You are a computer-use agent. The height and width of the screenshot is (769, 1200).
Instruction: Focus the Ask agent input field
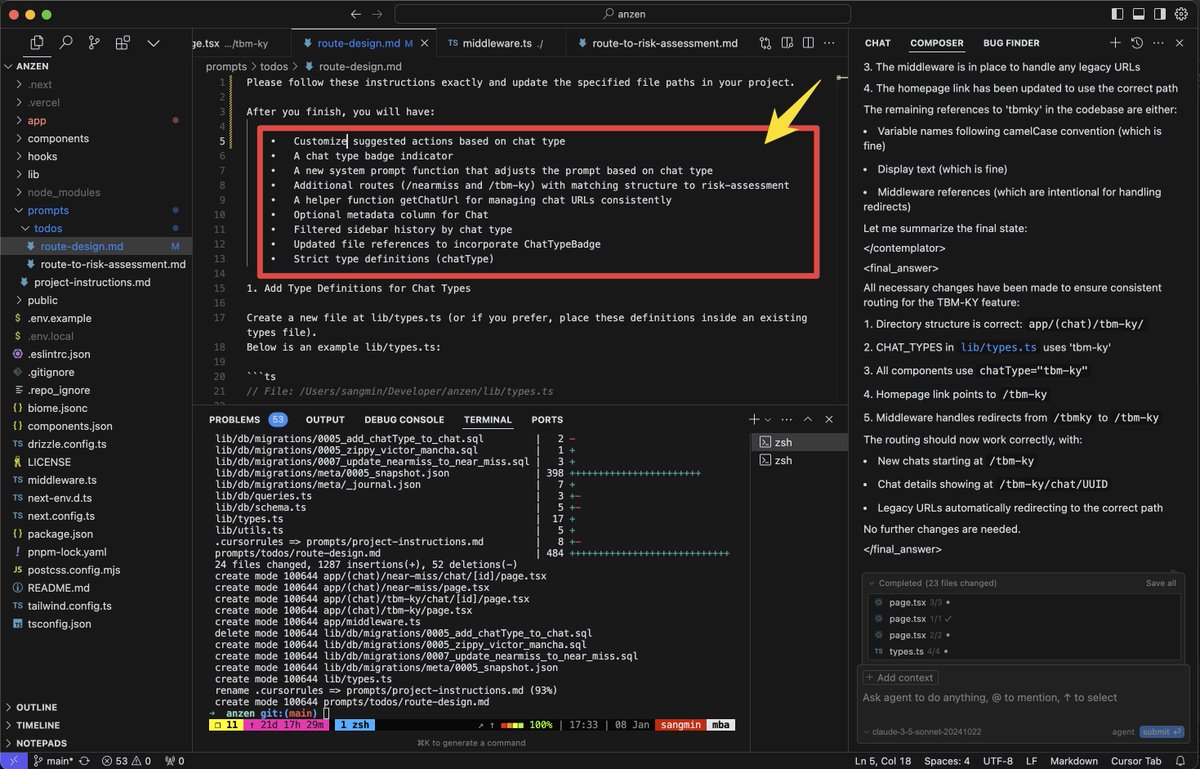click(x=1022, y=698)
